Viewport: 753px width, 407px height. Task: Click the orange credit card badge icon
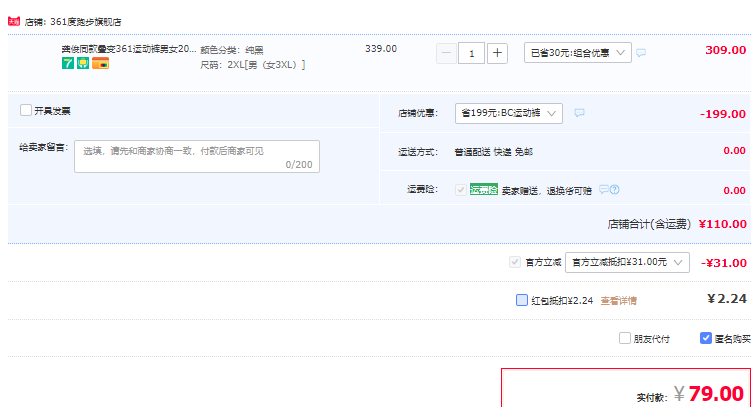tap(100, 63)
